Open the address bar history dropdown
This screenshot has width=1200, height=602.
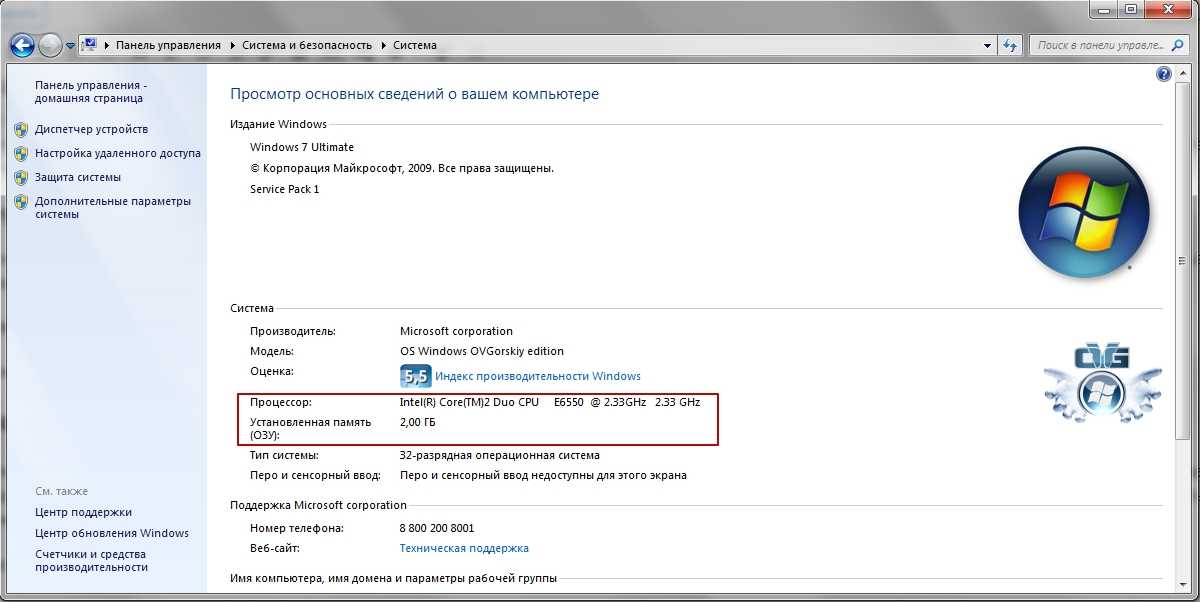986,45
